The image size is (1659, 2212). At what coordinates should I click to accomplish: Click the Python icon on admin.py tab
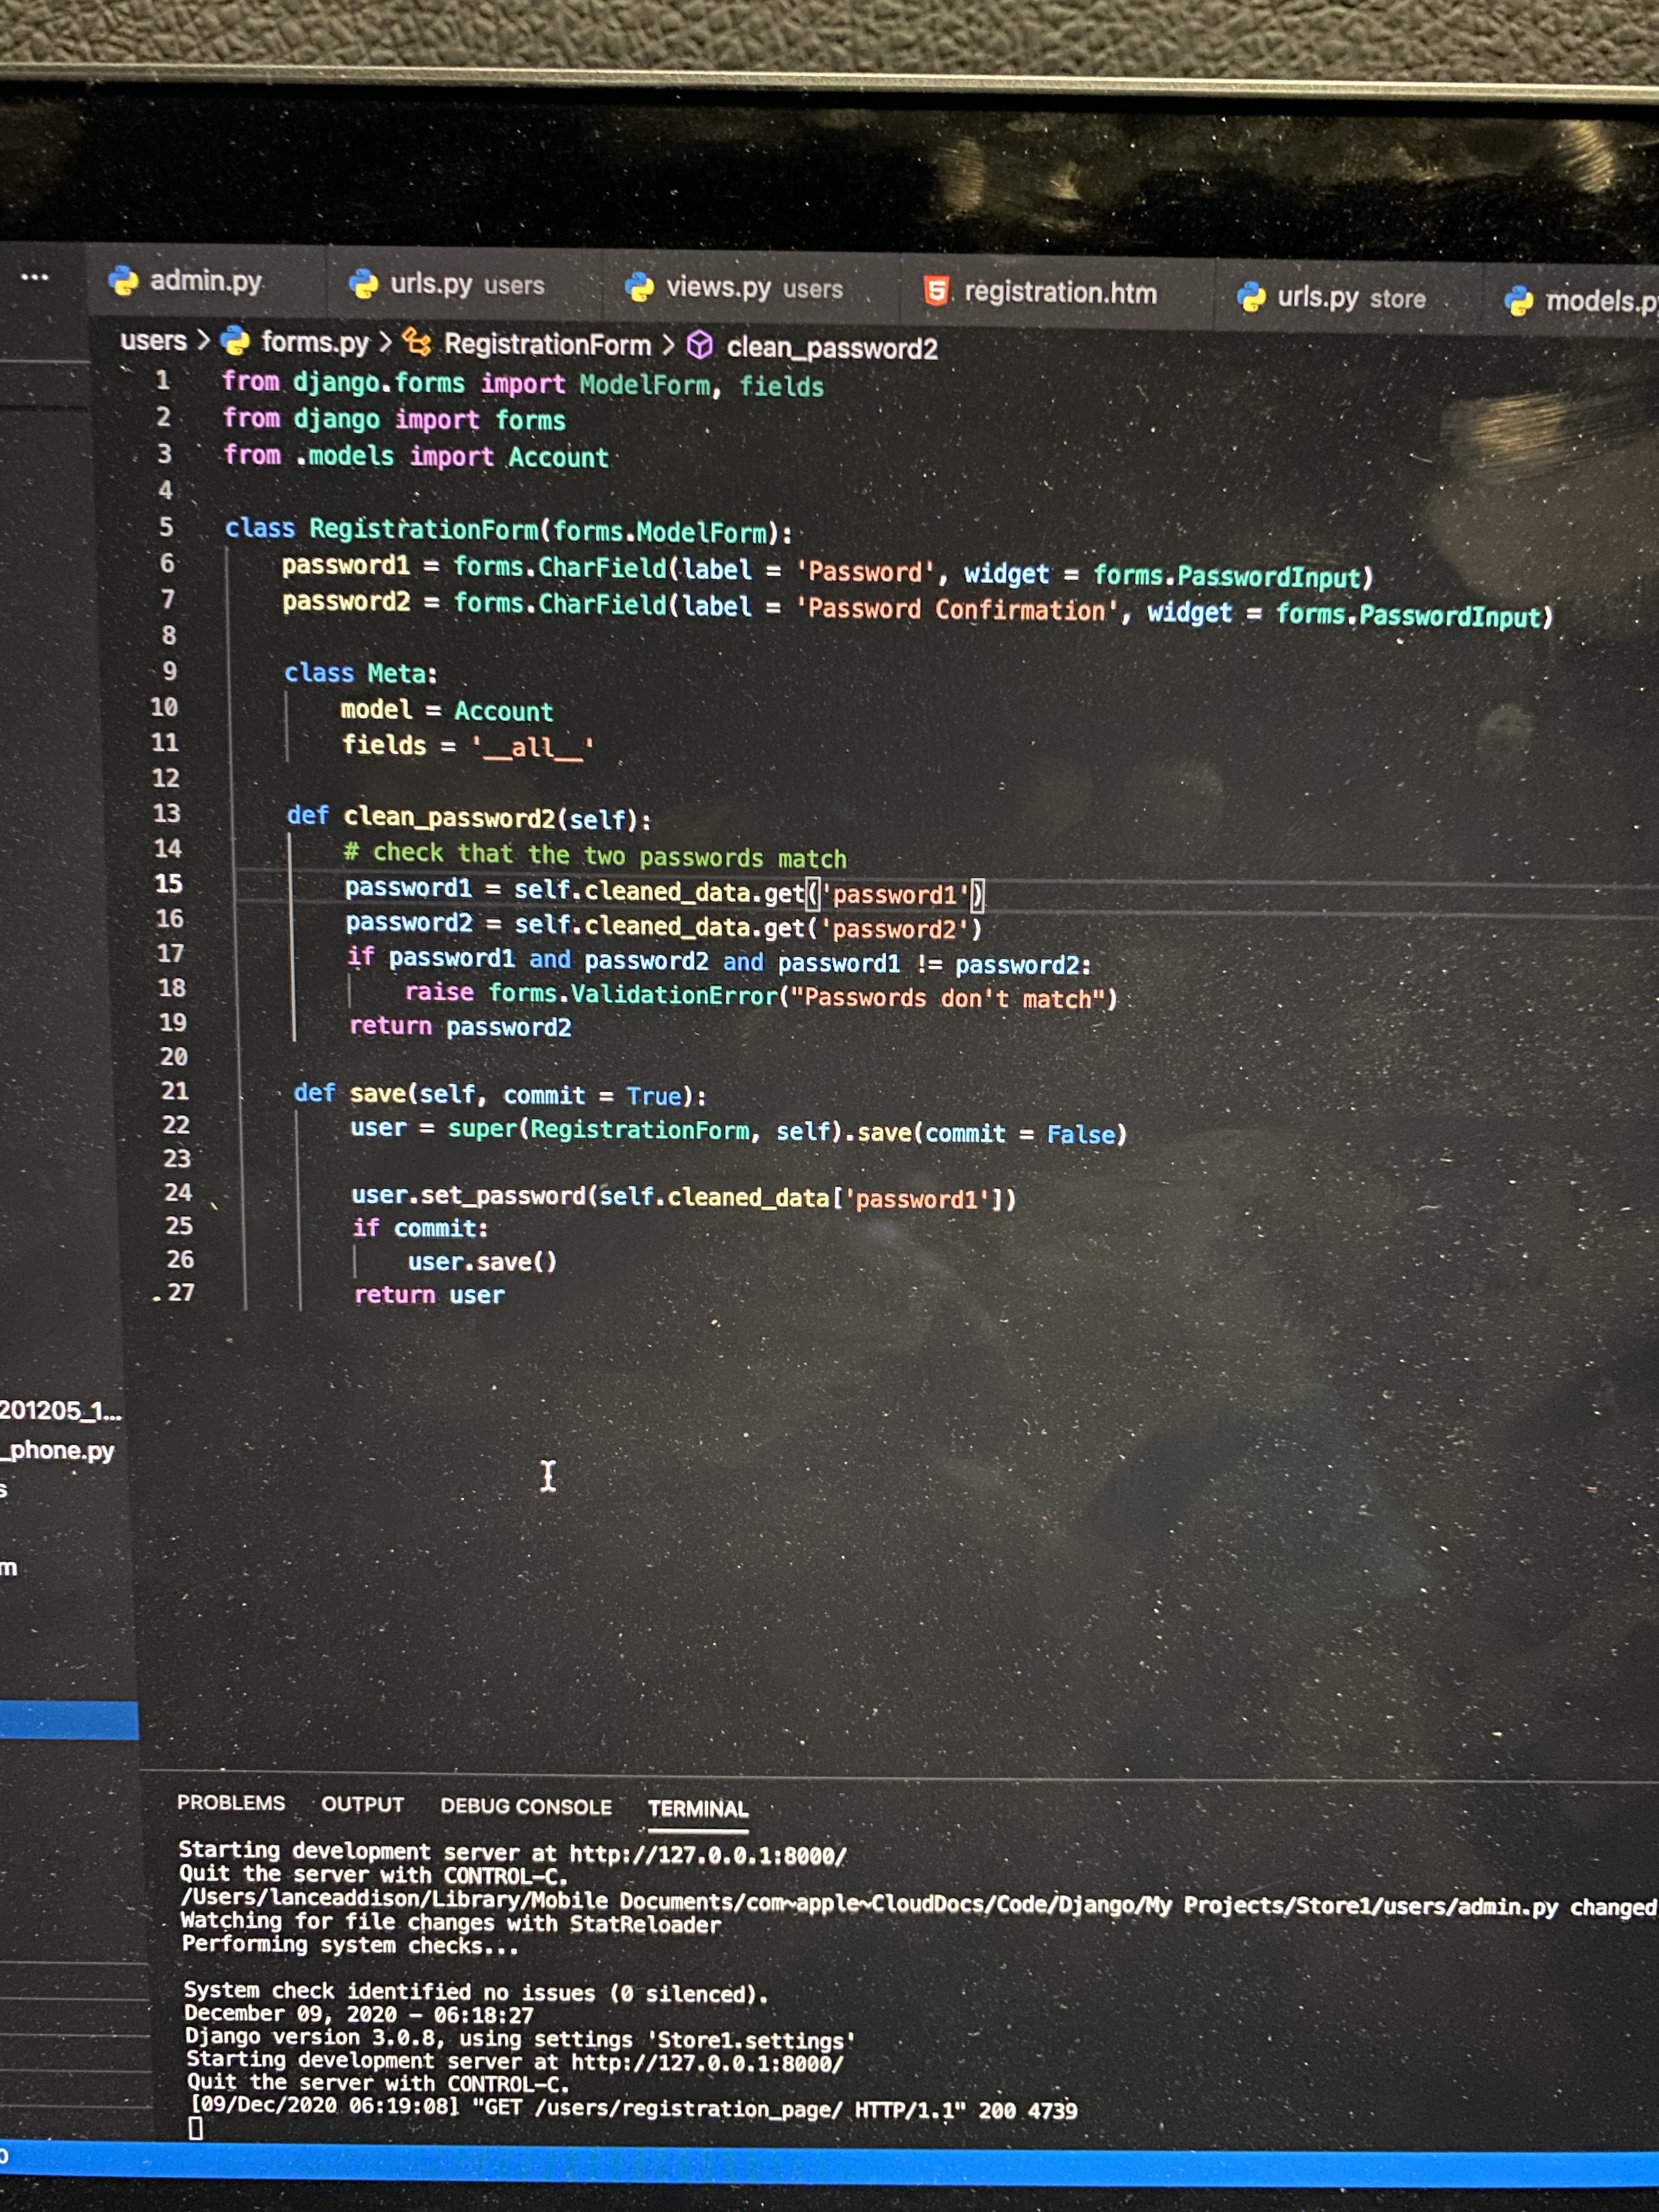(x=123, y=281)
